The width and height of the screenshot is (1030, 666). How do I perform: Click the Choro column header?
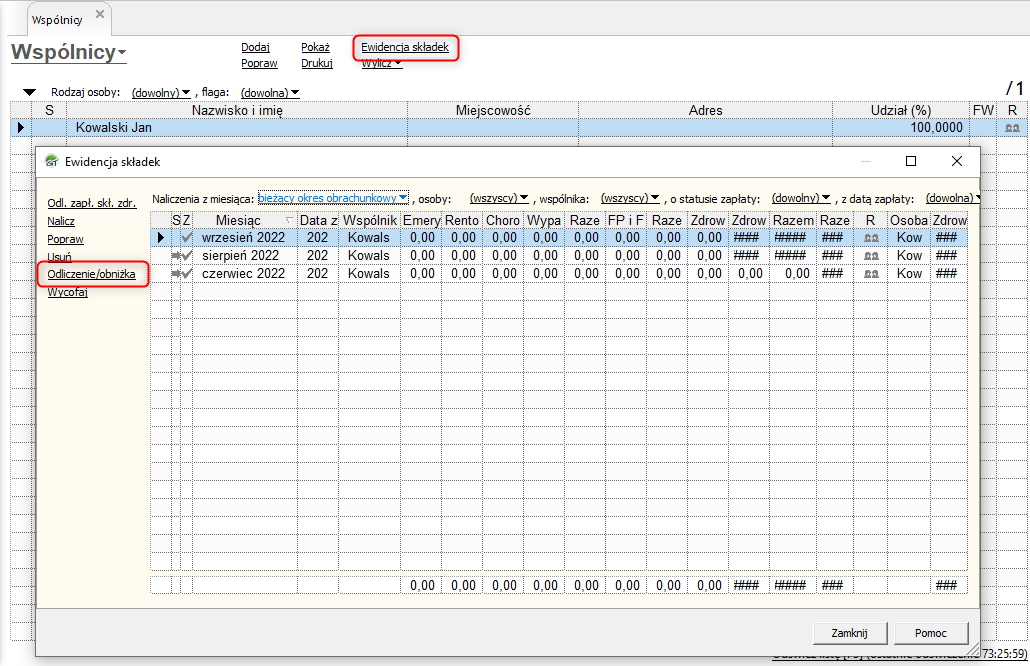[x=503, y=220]
